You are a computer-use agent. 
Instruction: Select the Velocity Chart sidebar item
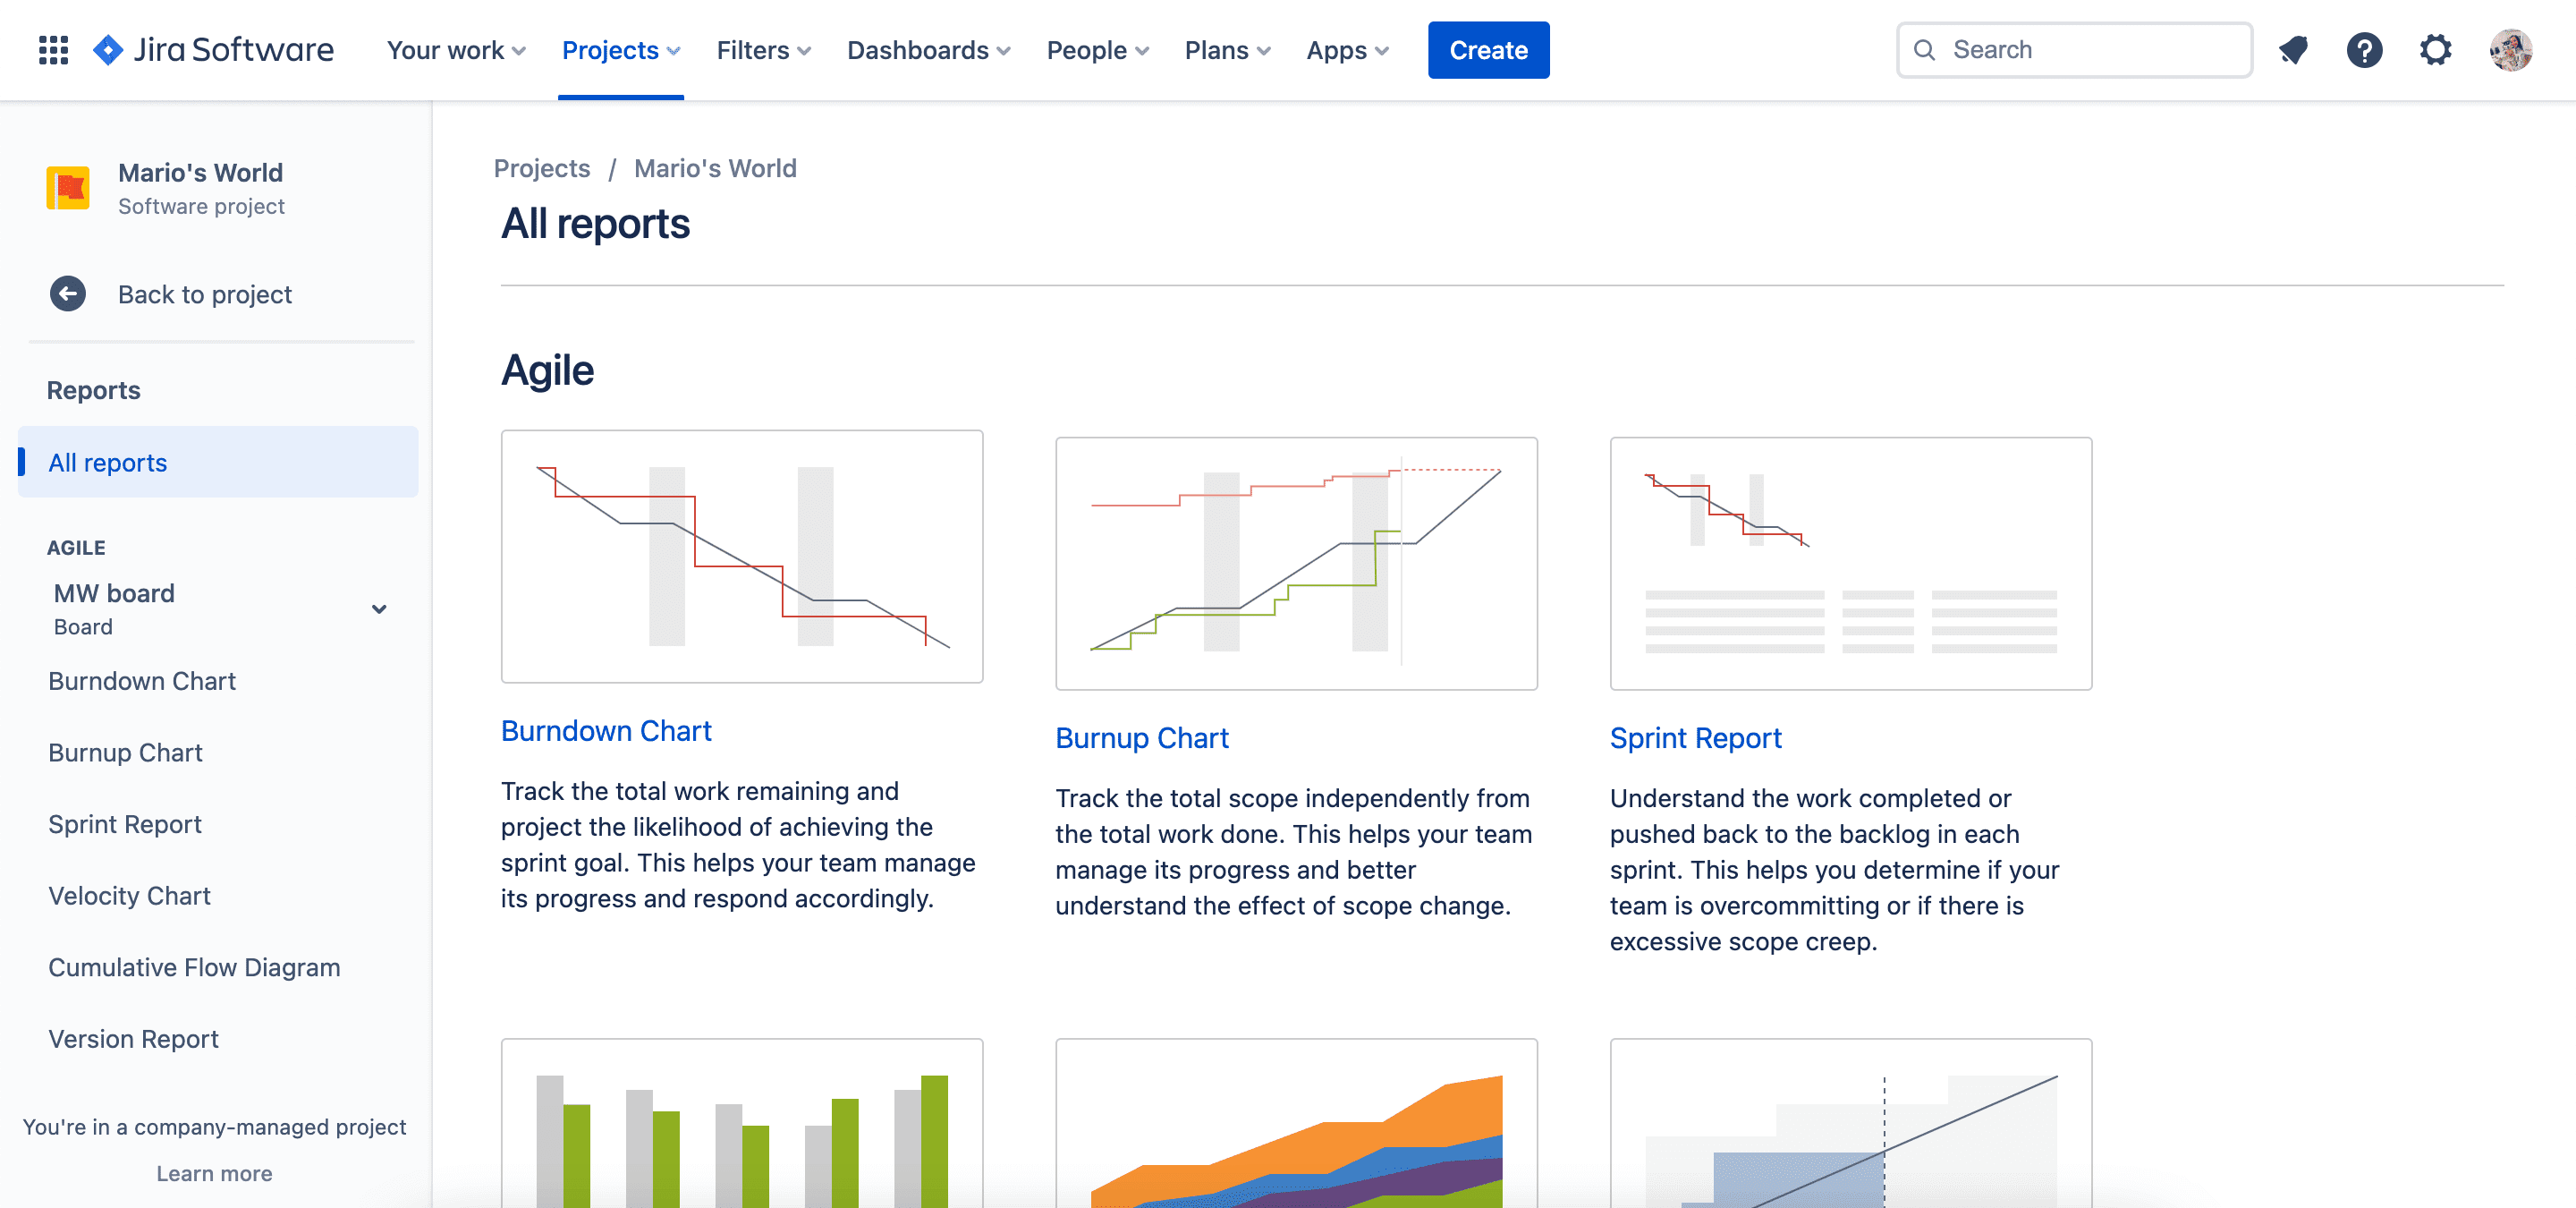[130, 894]
